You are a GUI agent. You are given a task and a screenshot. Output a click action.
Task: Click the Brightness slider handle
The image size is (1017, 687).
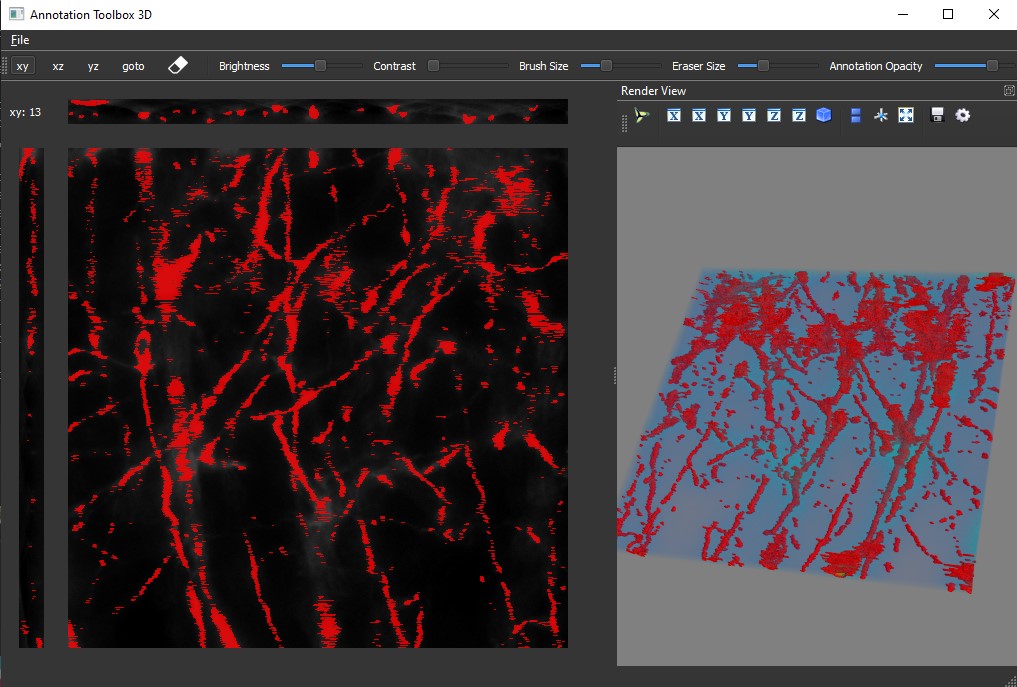point(320,66)
